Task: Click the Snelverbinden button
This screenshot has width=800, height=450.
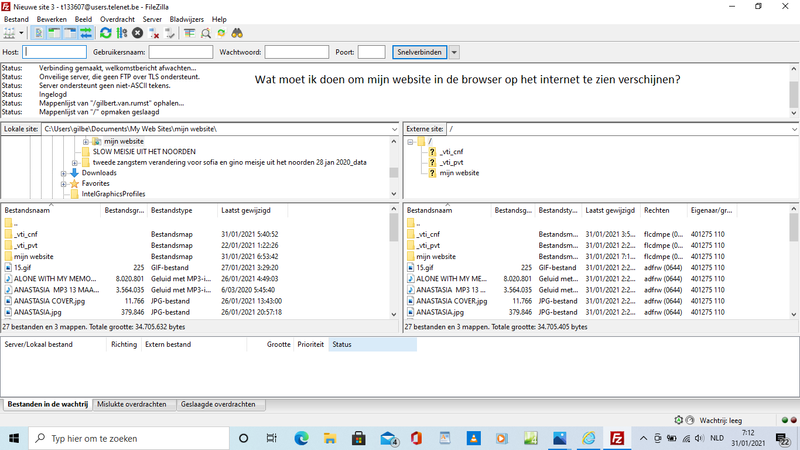Action: (x=419, y=52)
